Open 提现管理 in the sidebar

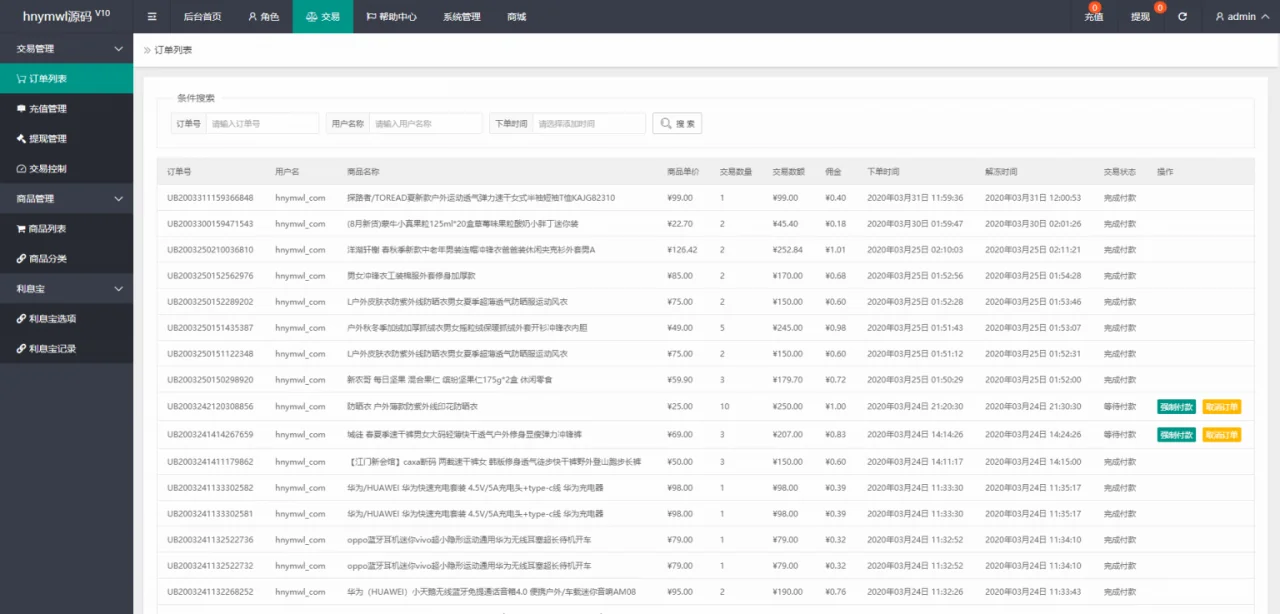click(x=47, y=139)
